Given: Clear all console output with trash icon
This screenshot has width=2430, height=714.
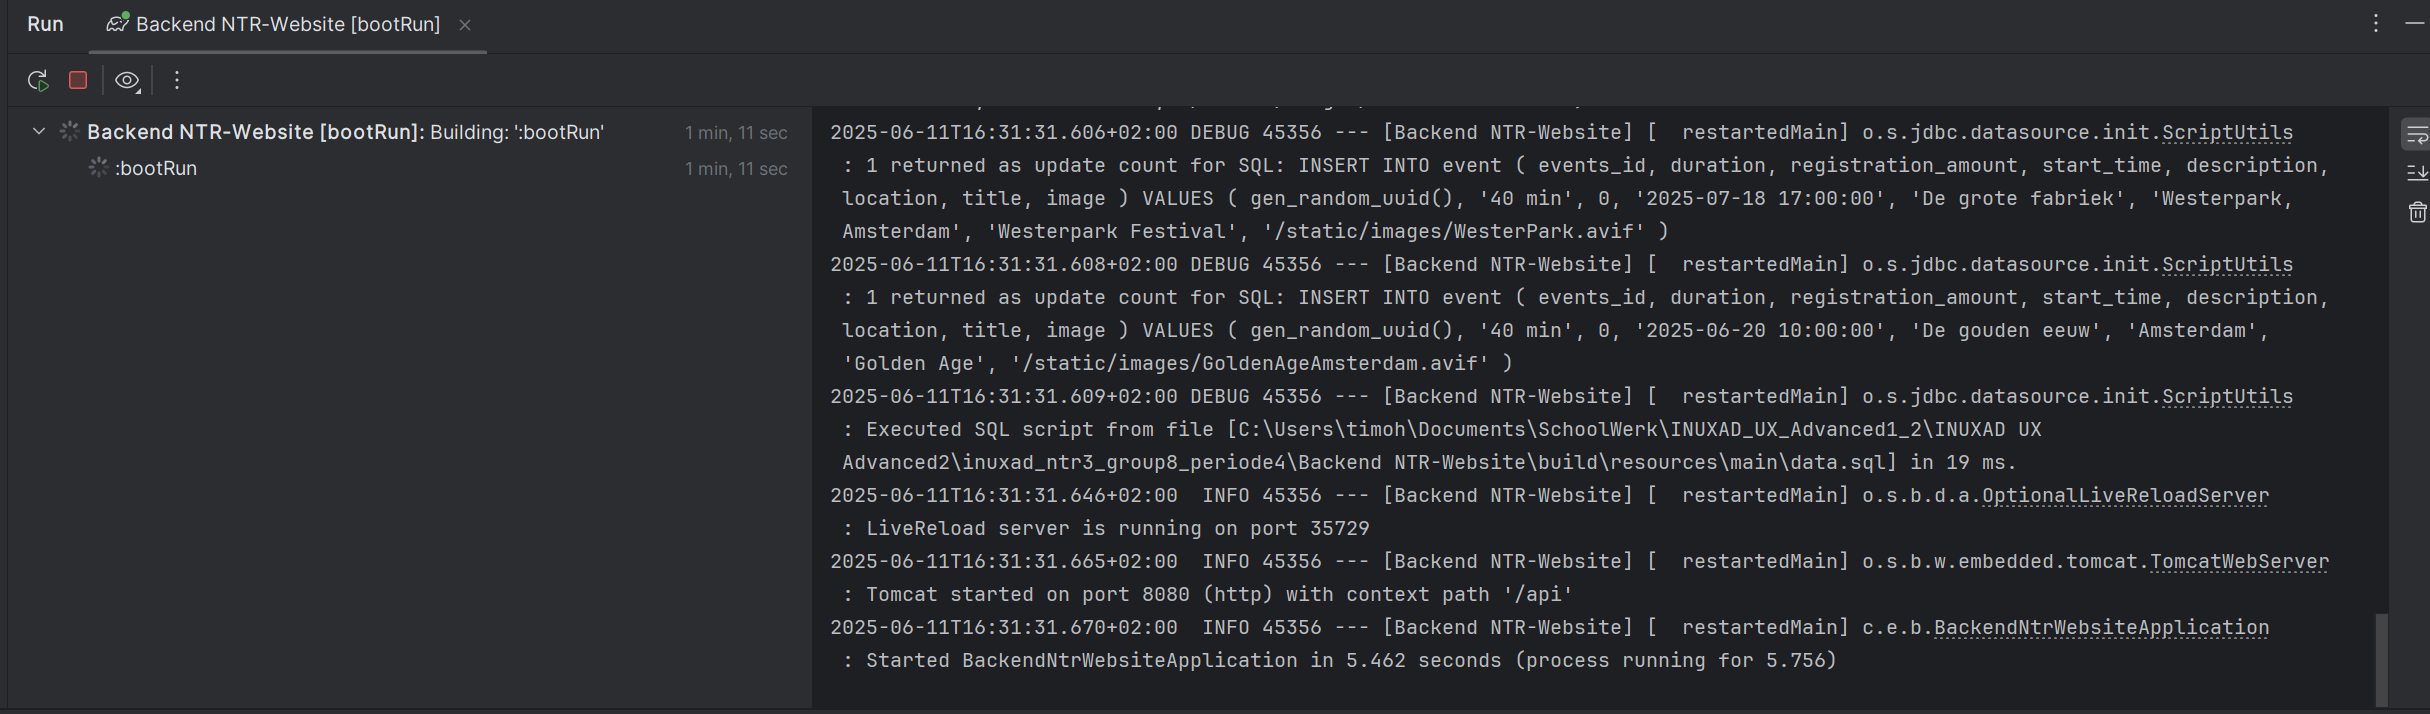Looking at the screenshot, I should (x=2416, y=212).
